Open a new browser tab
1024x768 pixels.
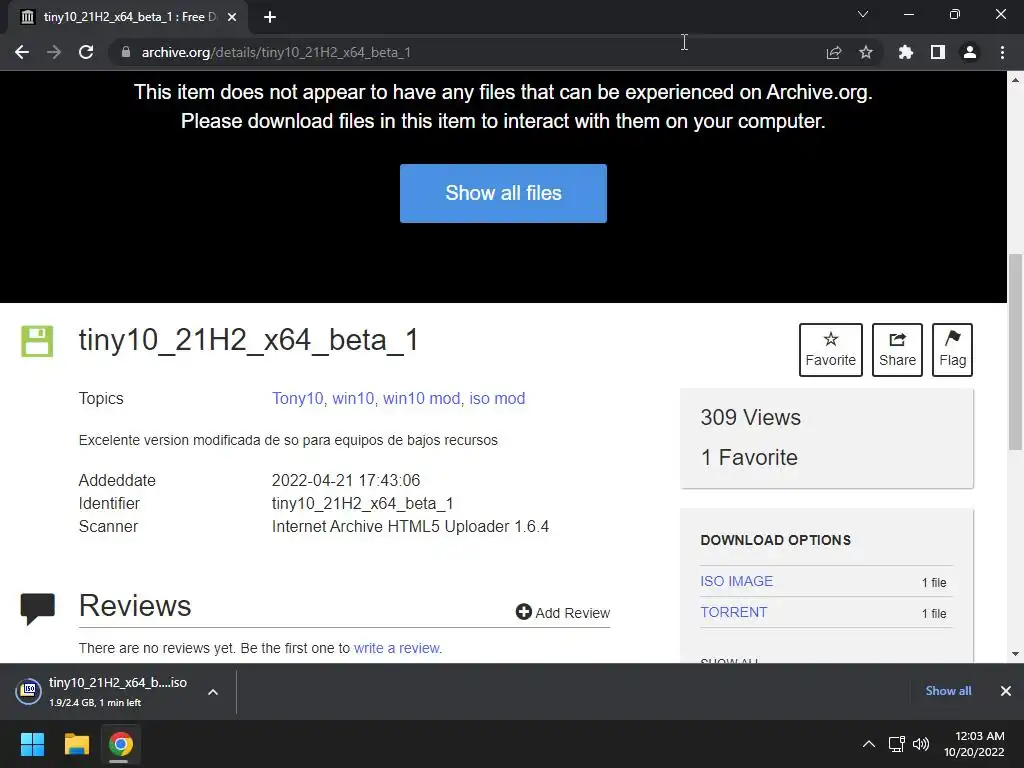click(270, 17)
